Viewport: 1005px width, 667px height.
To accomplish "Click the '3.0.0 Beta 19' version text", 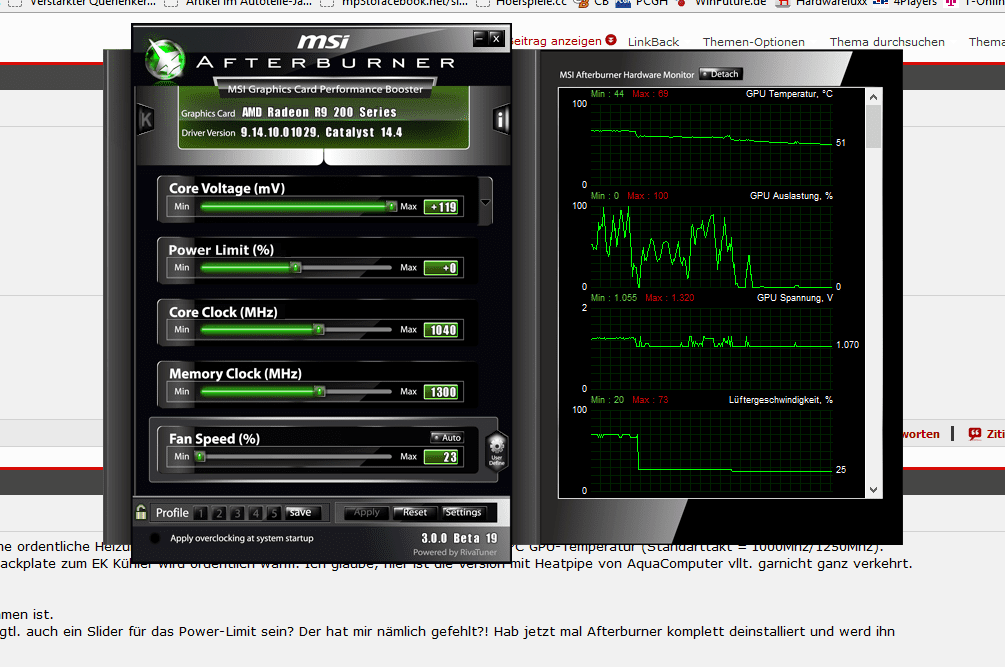I will pyautogui.click(x=459, y=538).
